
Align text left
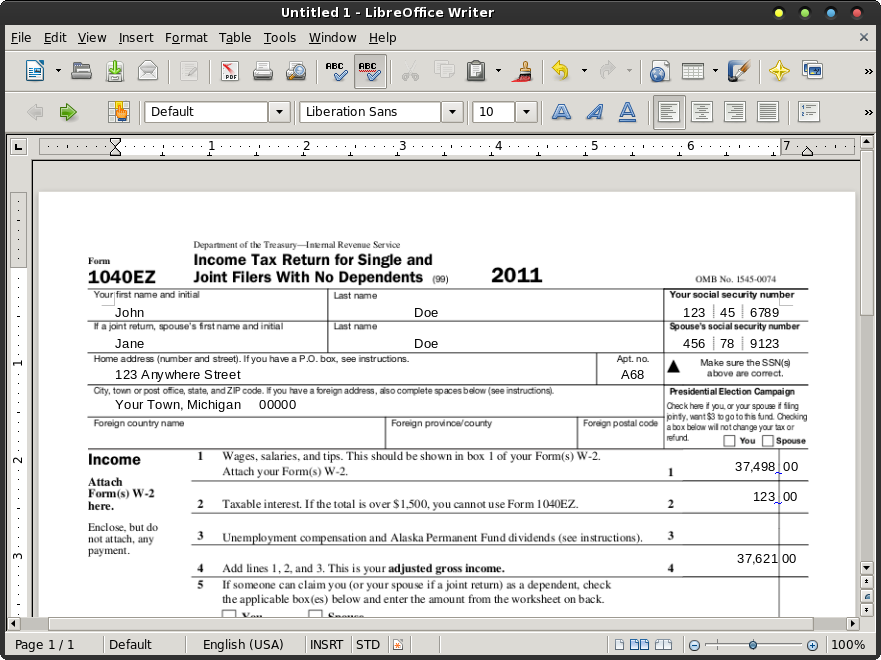[x=669, y=112]
